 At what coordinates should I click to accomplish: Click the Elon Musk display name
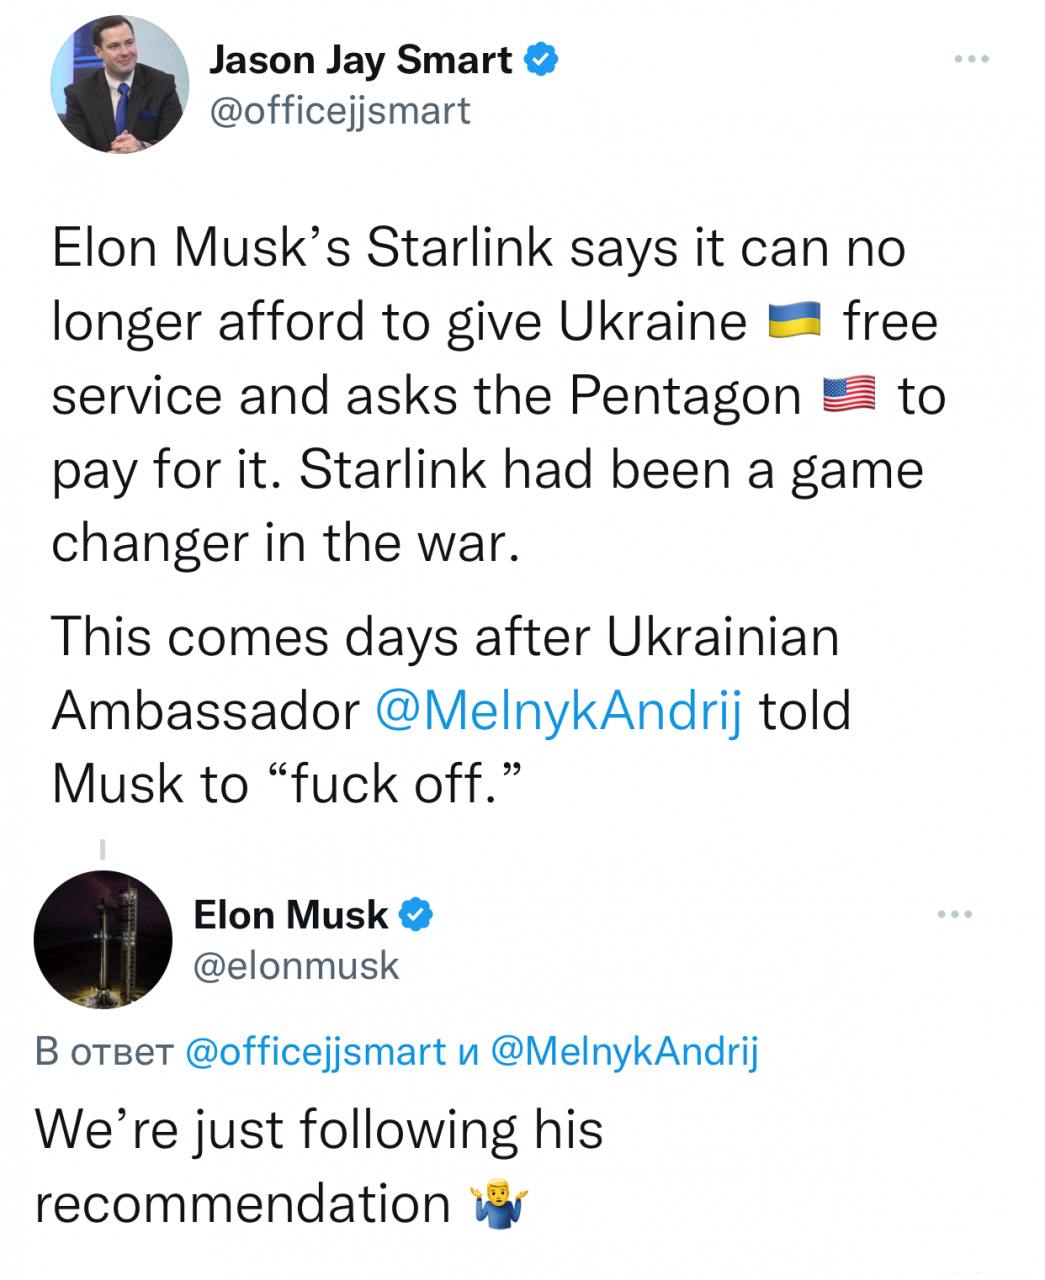pyautogui.click(x=290, y=914)
